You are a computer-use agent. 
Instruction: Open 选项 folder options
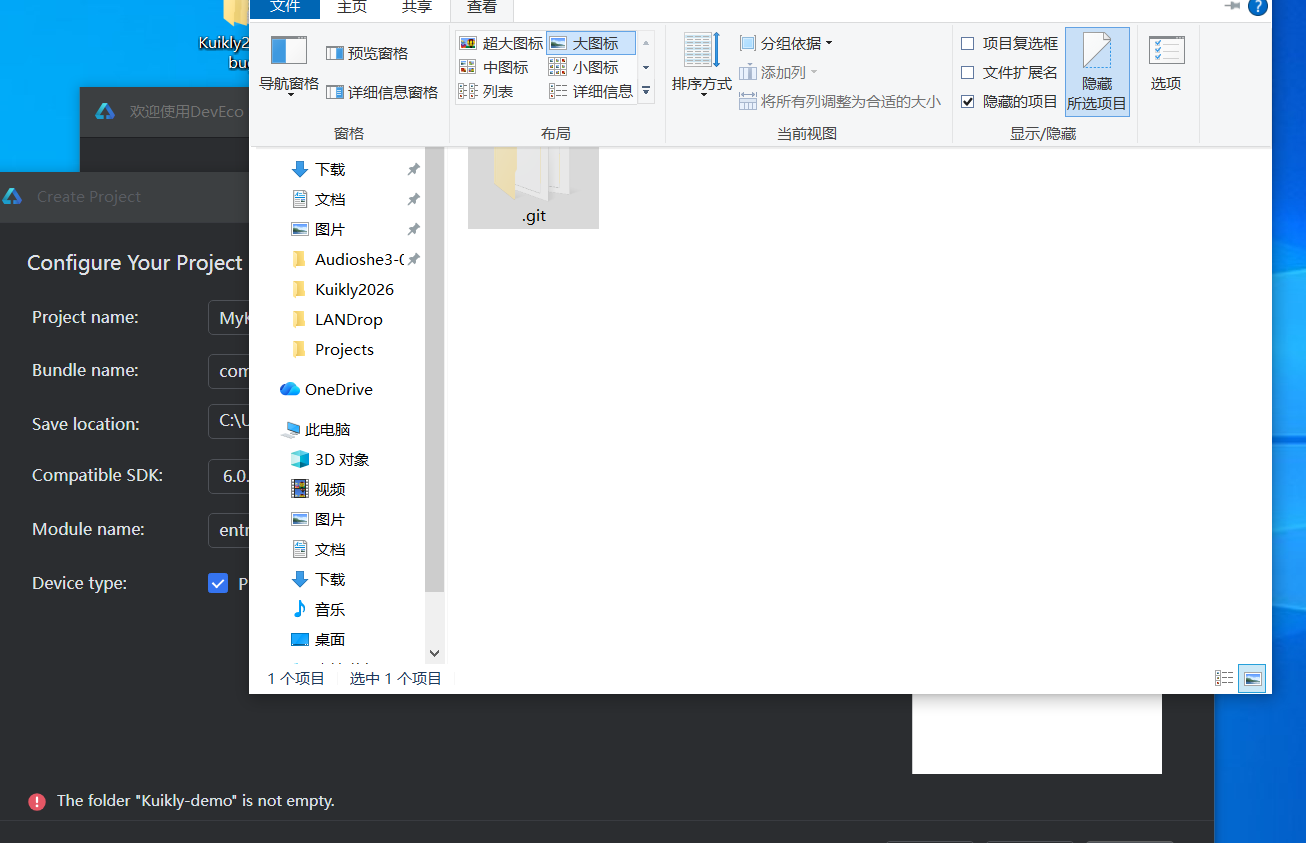(x=1166, y=63)
